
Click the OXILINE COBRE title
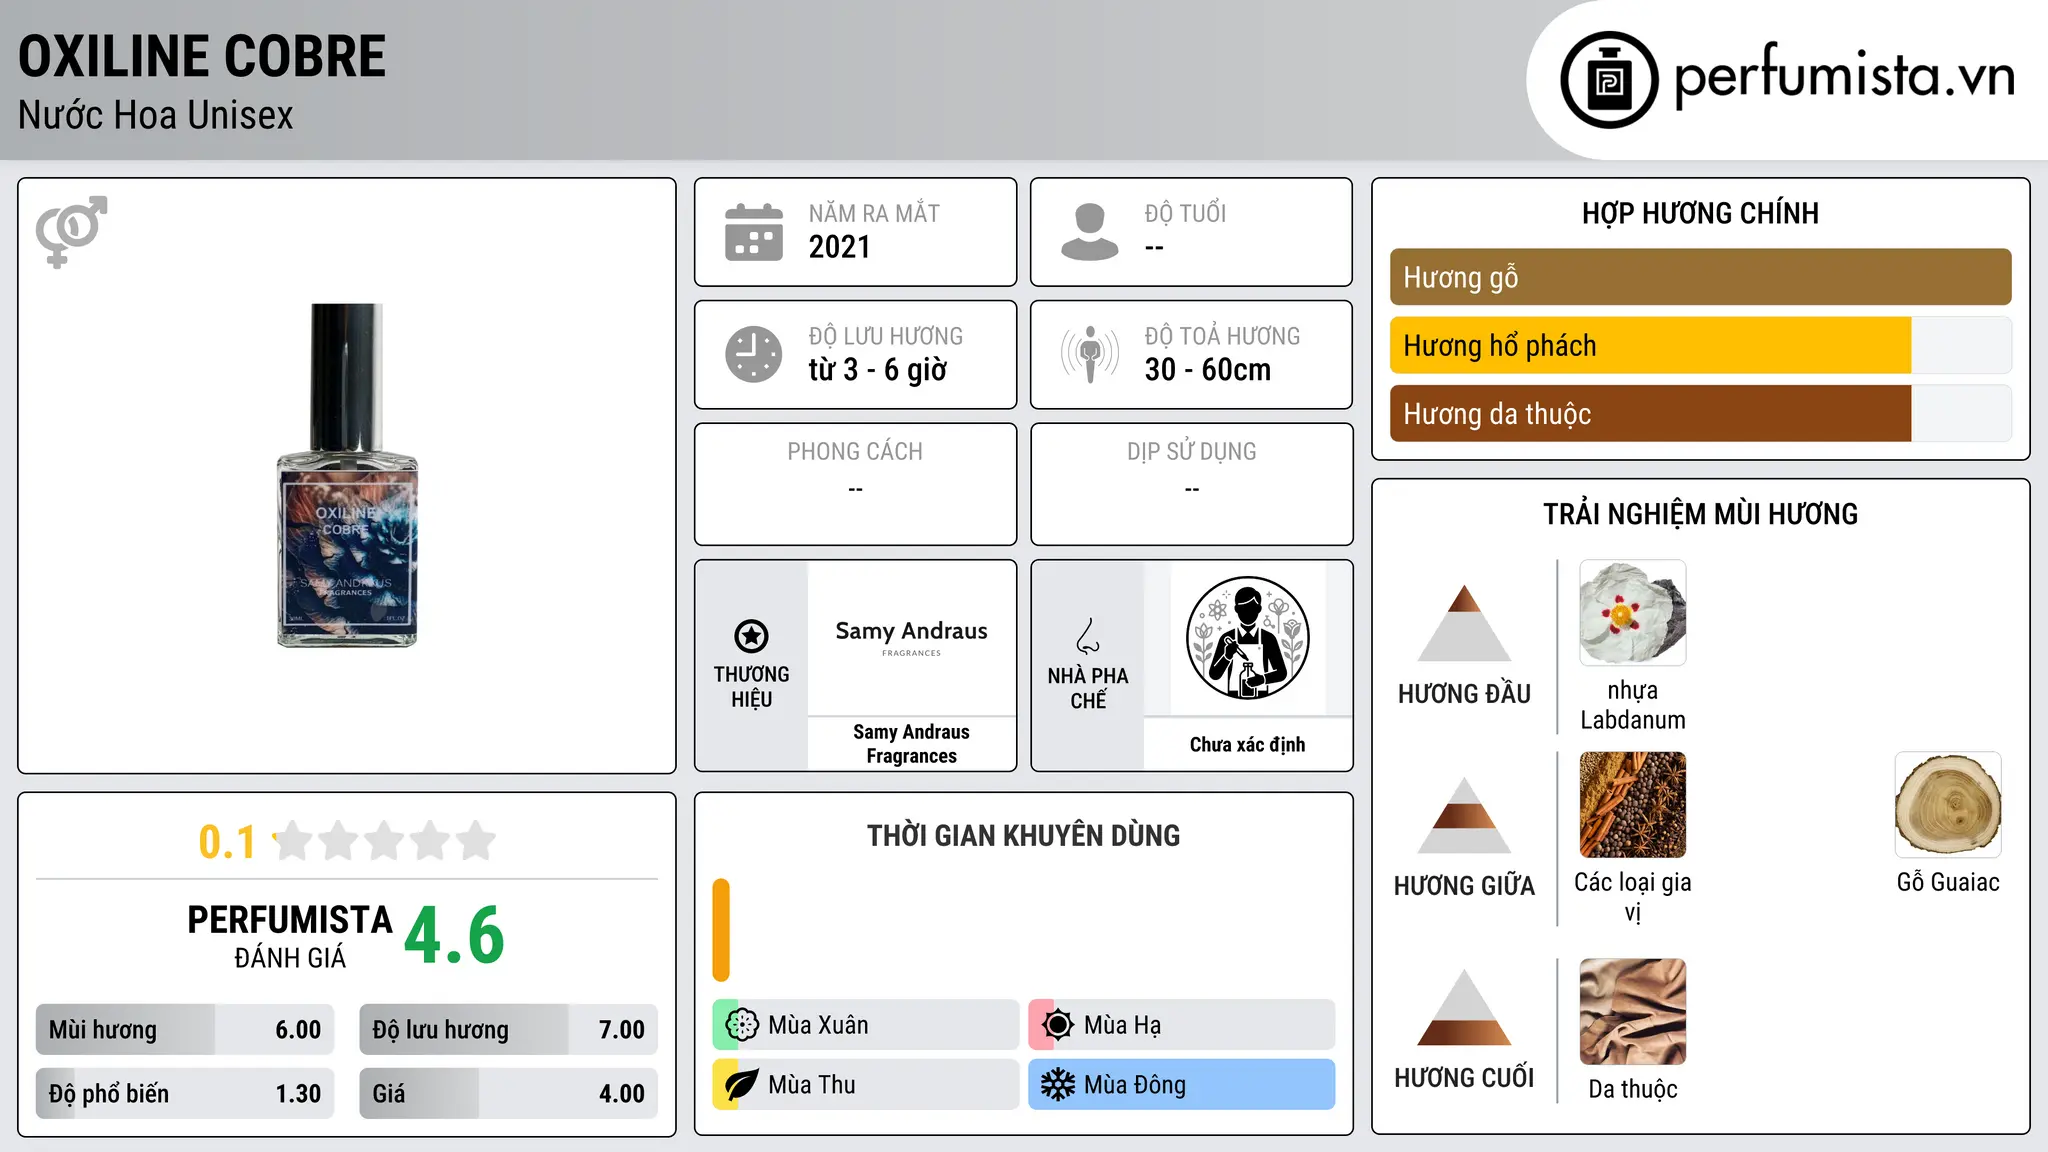pyautogui.click(x=202, y=56)
